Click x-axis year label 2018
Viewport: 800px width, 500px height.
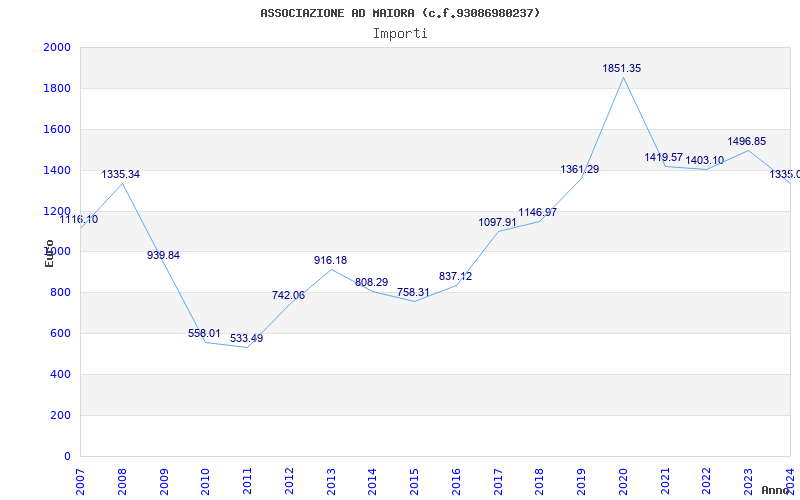pos(539,482)
